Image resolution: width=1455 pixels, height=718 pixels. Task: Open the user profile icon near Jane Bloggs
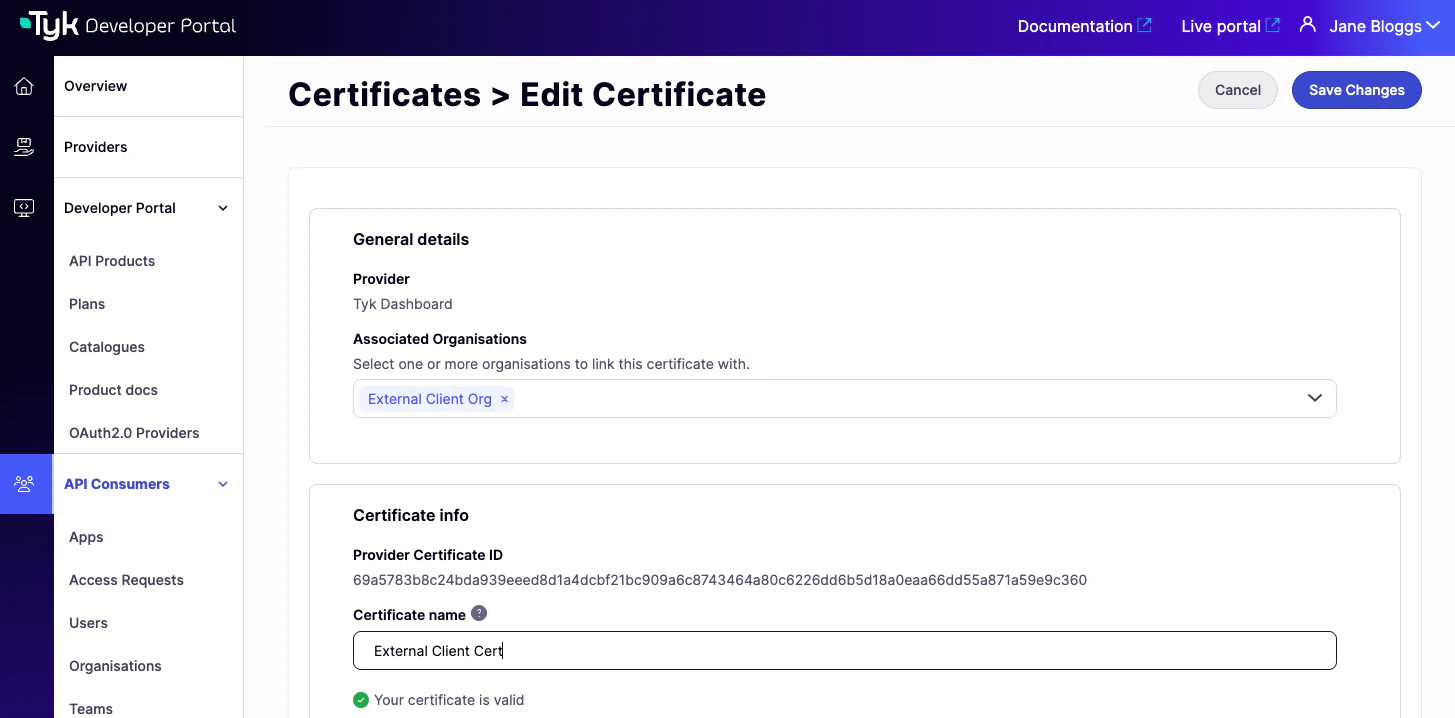[1308, 25]
